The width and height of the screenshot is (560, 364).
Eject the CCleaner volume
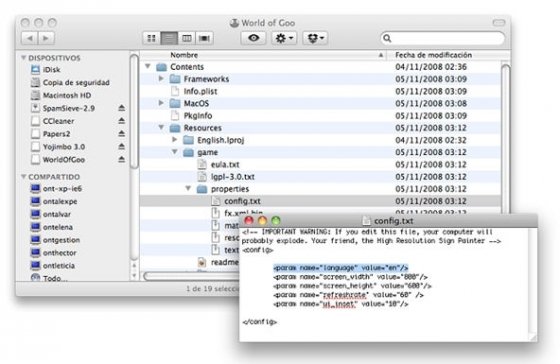[x=121, y=121]
